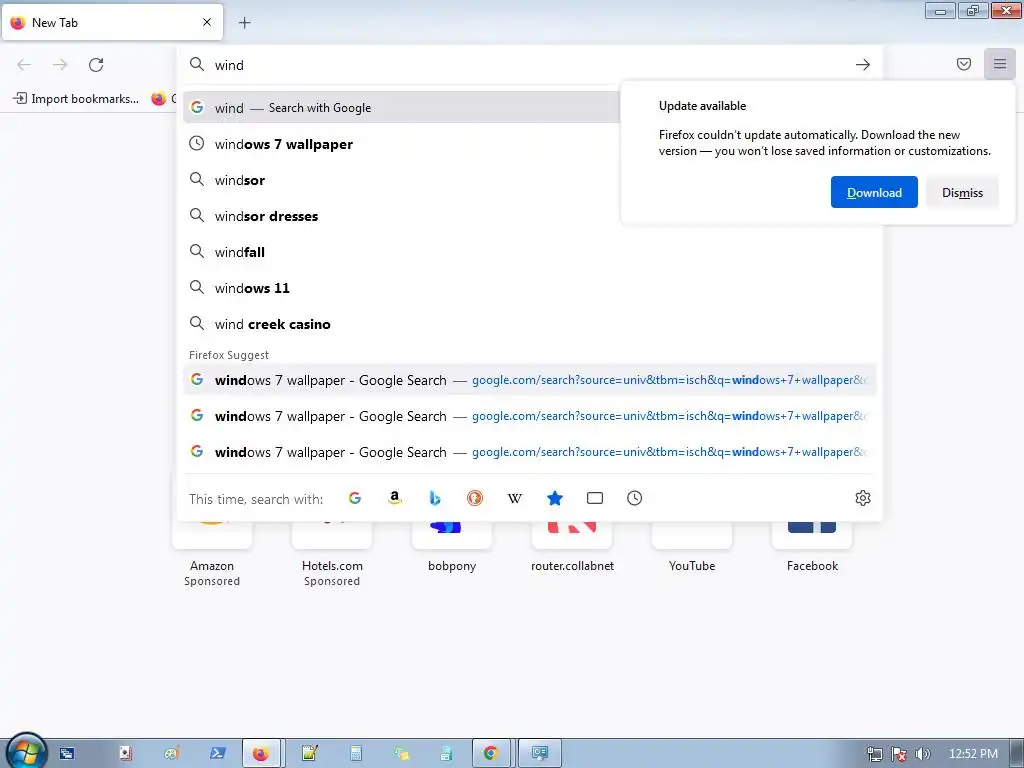Reload the current page
1024x768 pixels.
[96, 65]
